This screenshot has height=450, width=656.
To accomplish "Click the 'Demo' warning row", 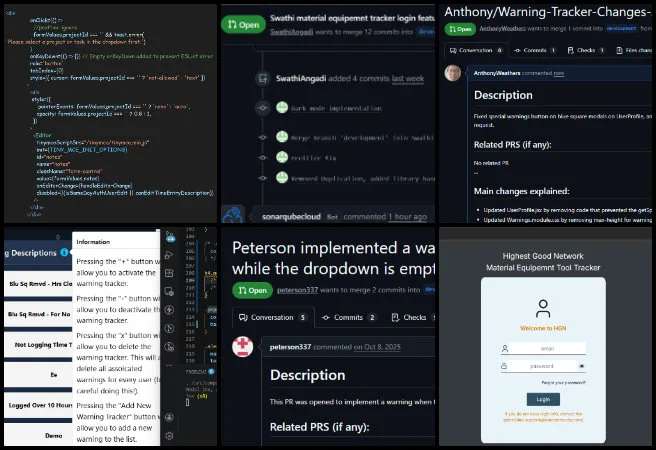I will tap(38, 435).
